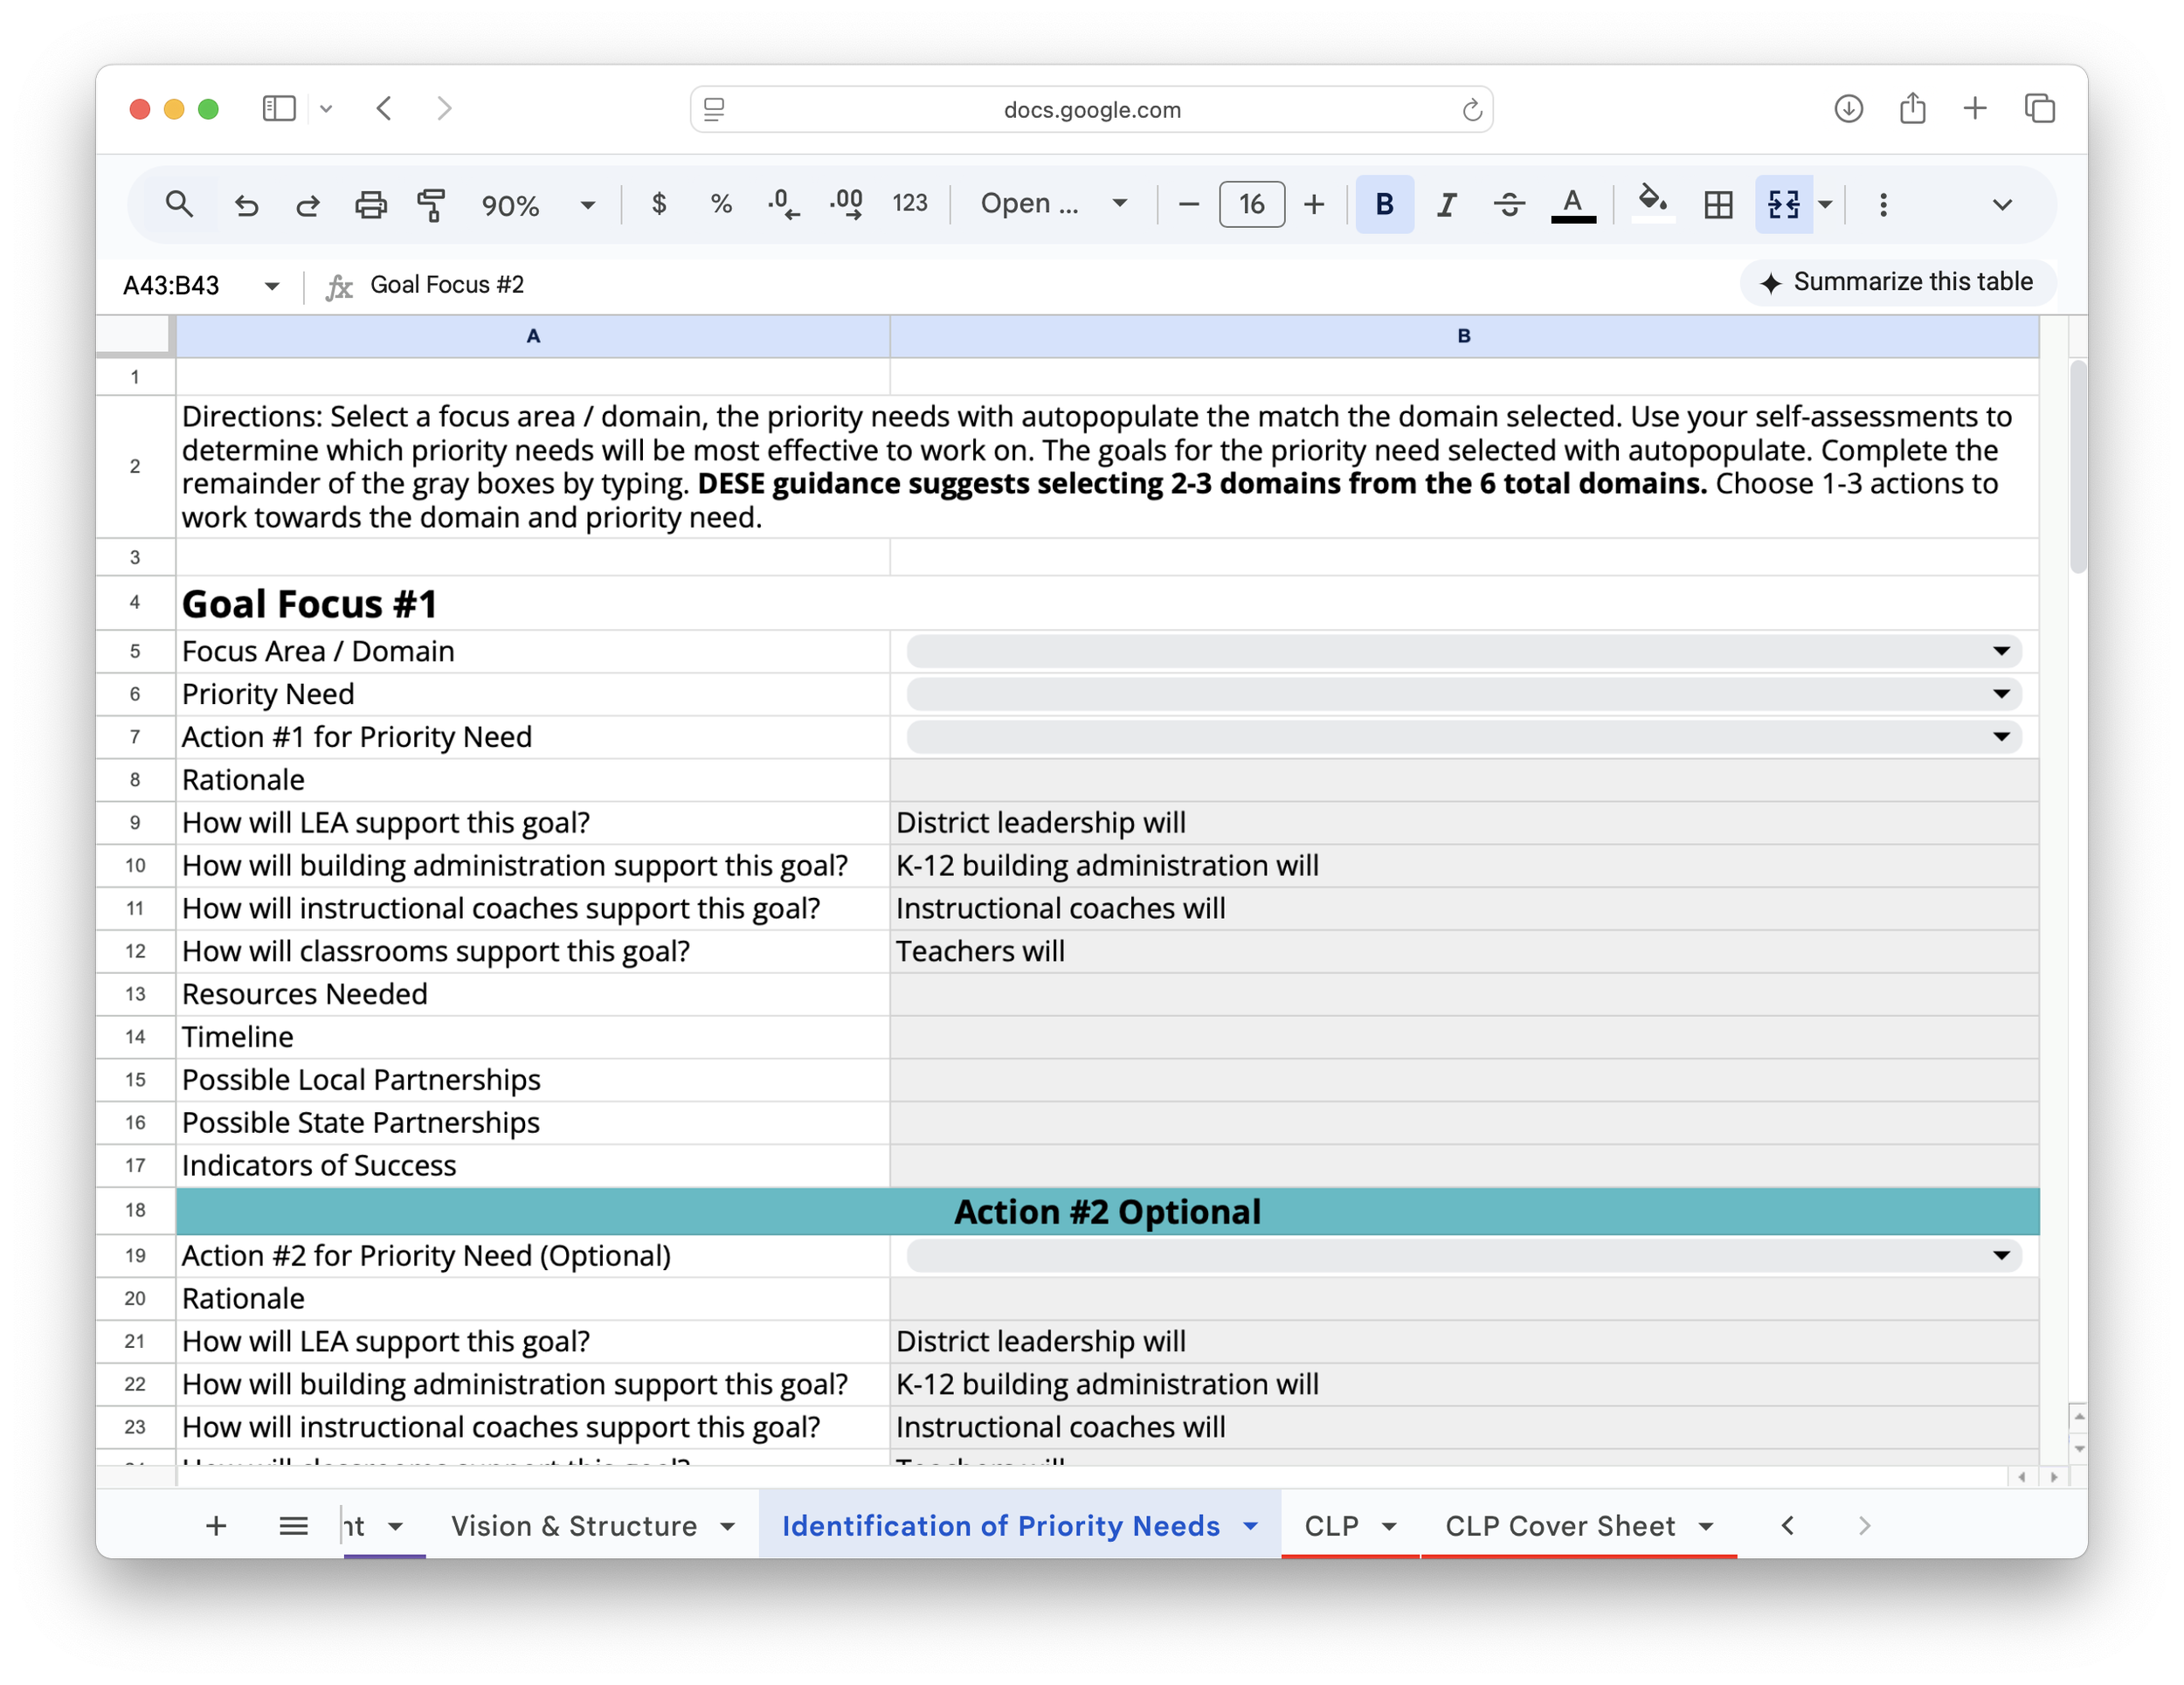Screen dimensions: 2184x1685
Task: Toggle strikethrough formatting button
Action: 1509,205
